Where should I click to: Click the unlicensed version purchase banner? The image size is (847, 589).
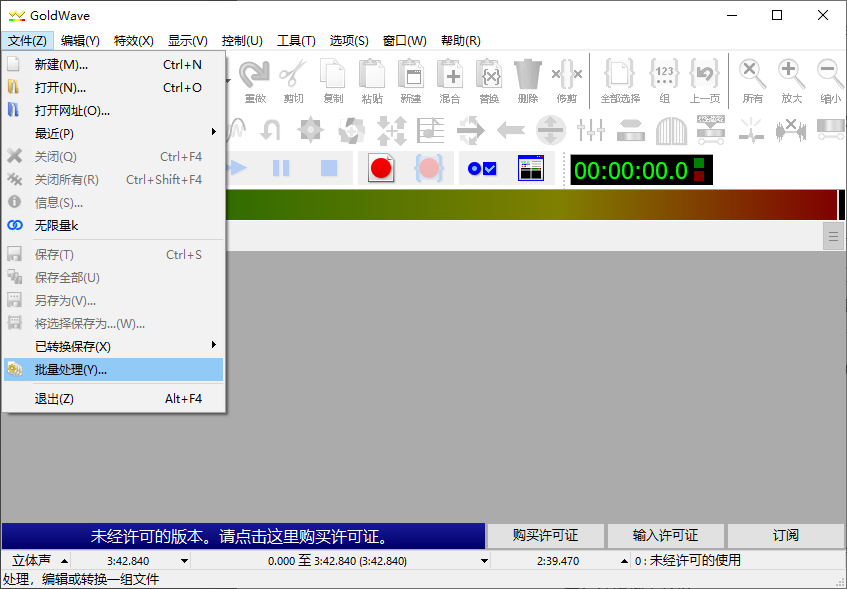pyautogui.click(x=241, y=536)
